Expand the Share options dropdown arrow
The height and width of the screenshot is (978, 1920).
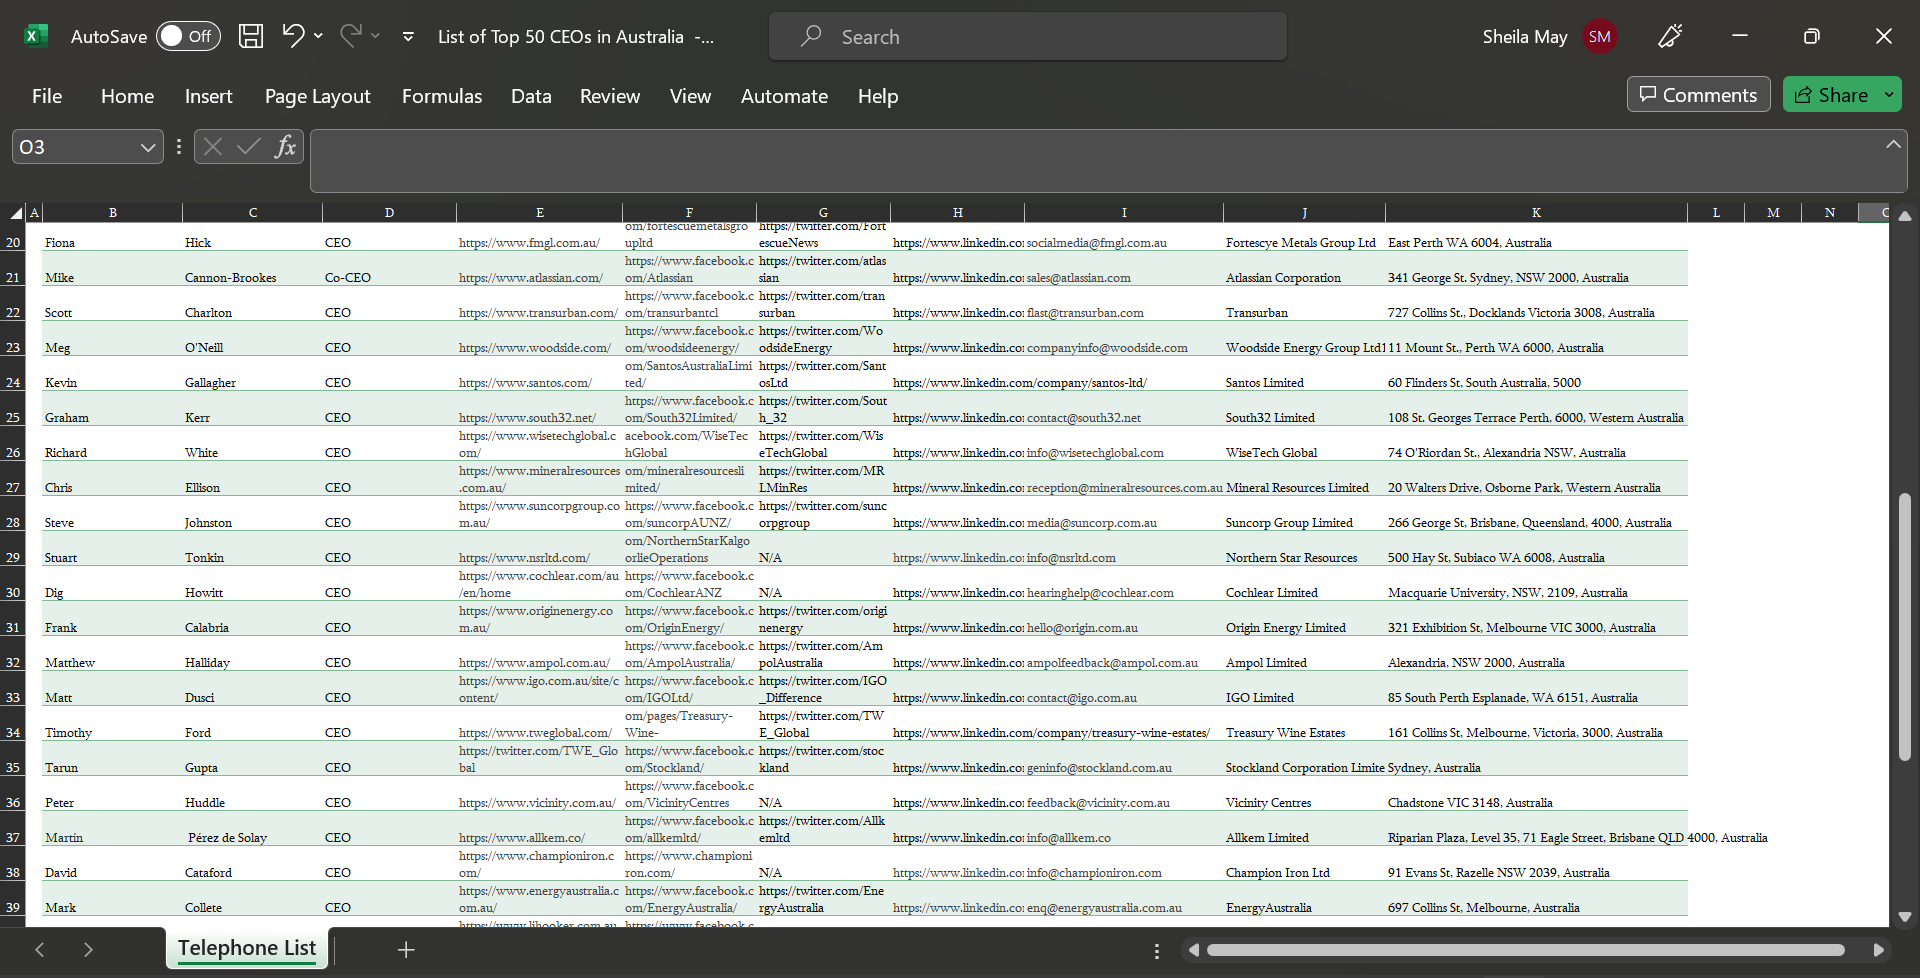click(1889, 94)
